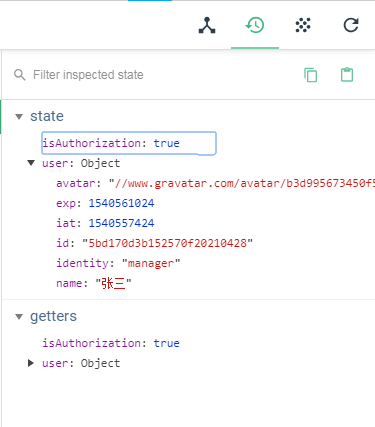
Task: Click the iat key label
Action: coord(66,223)
